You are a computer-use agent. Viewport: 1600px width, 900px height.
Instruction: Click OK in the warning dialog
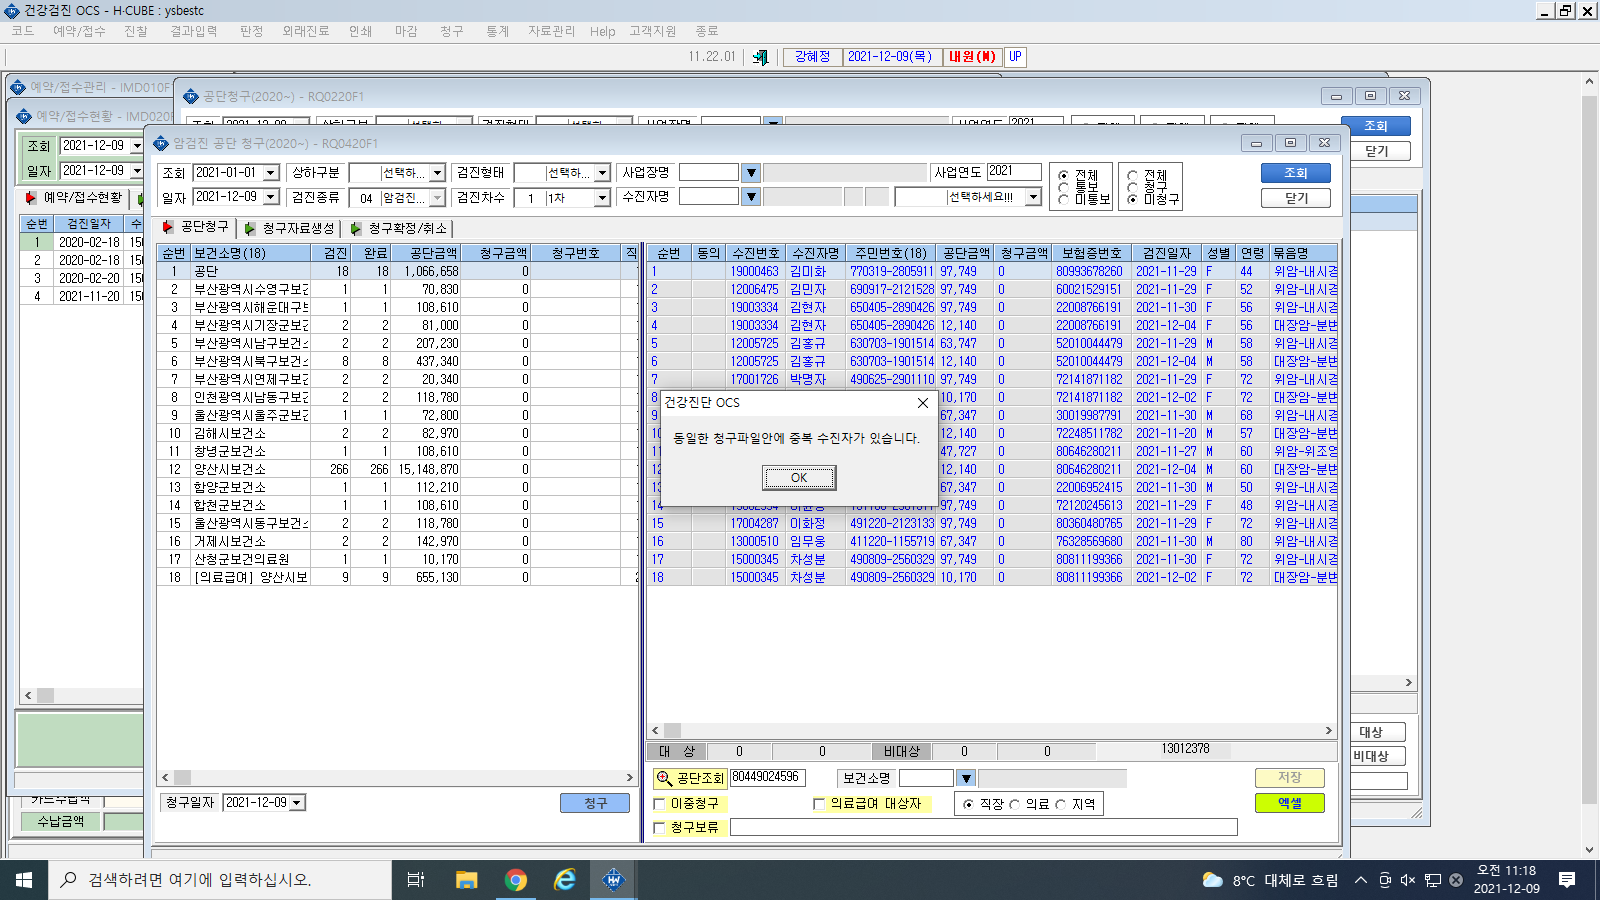coord(799,478)
